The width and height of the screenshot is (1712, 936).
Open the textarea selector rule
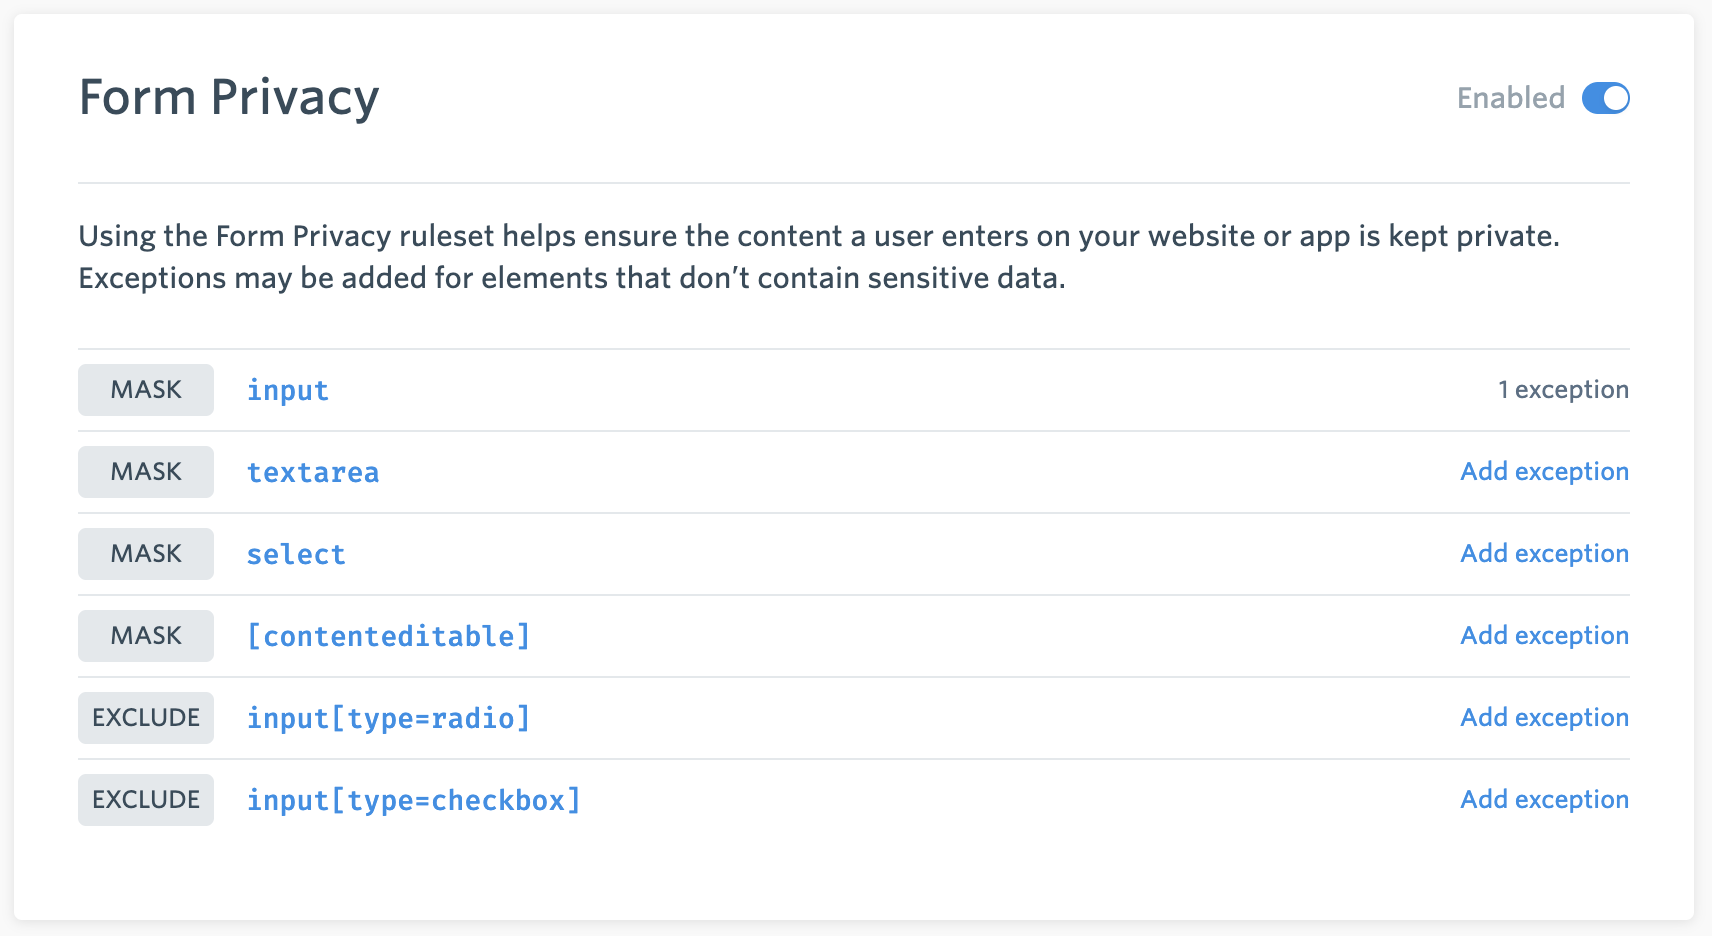coord(313,472)
